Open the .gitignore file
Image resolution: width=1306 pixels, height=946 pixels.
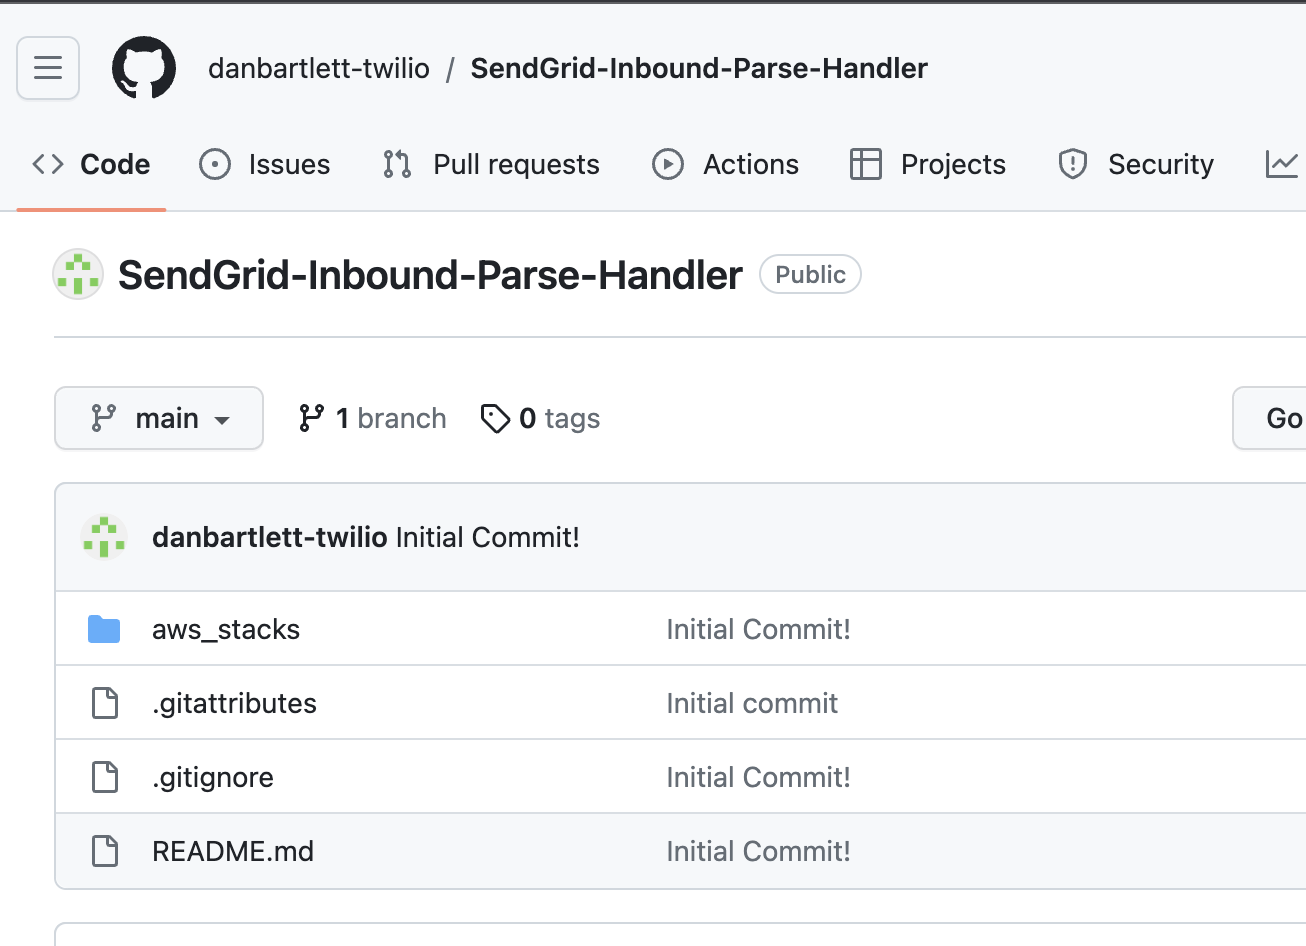213,777
